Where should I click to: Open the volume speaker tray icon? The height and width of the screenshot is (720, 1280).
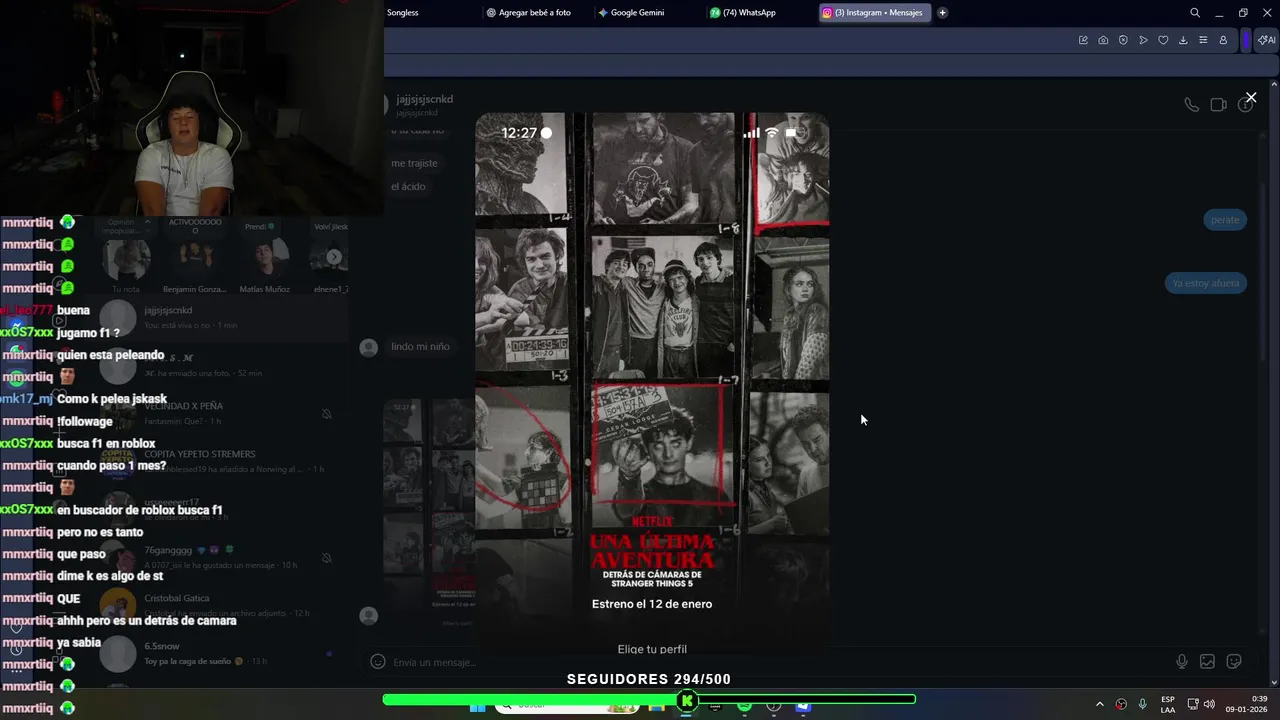(x=1209, y=704)
